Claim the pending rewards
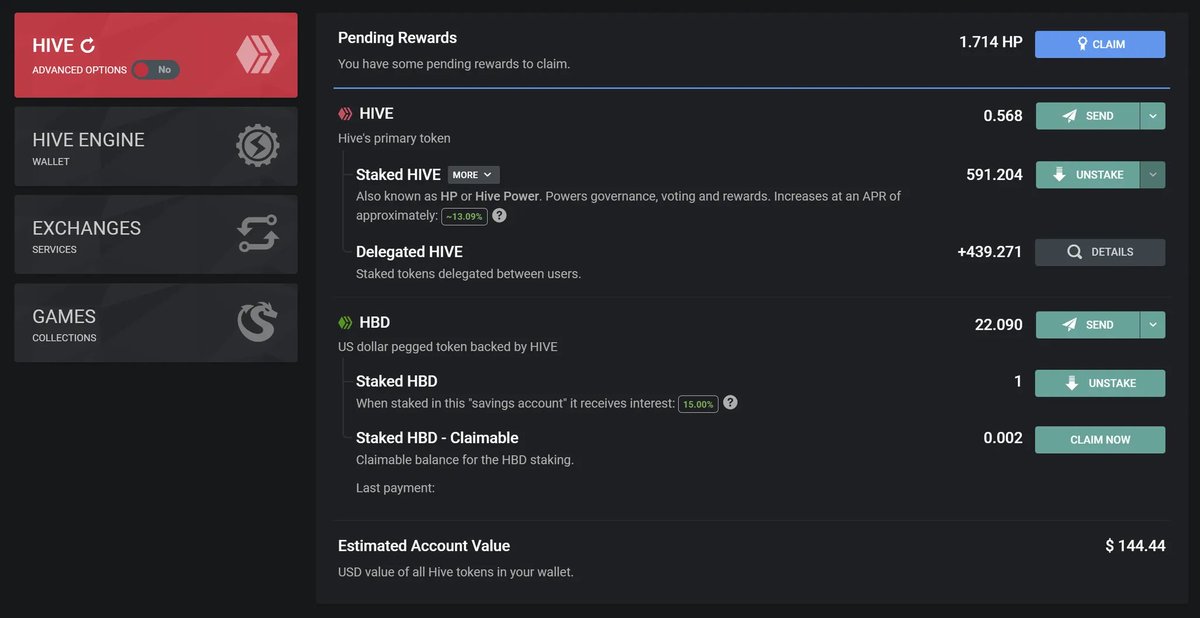This screenshot has width=1200, height=618. click(1100, 44)
